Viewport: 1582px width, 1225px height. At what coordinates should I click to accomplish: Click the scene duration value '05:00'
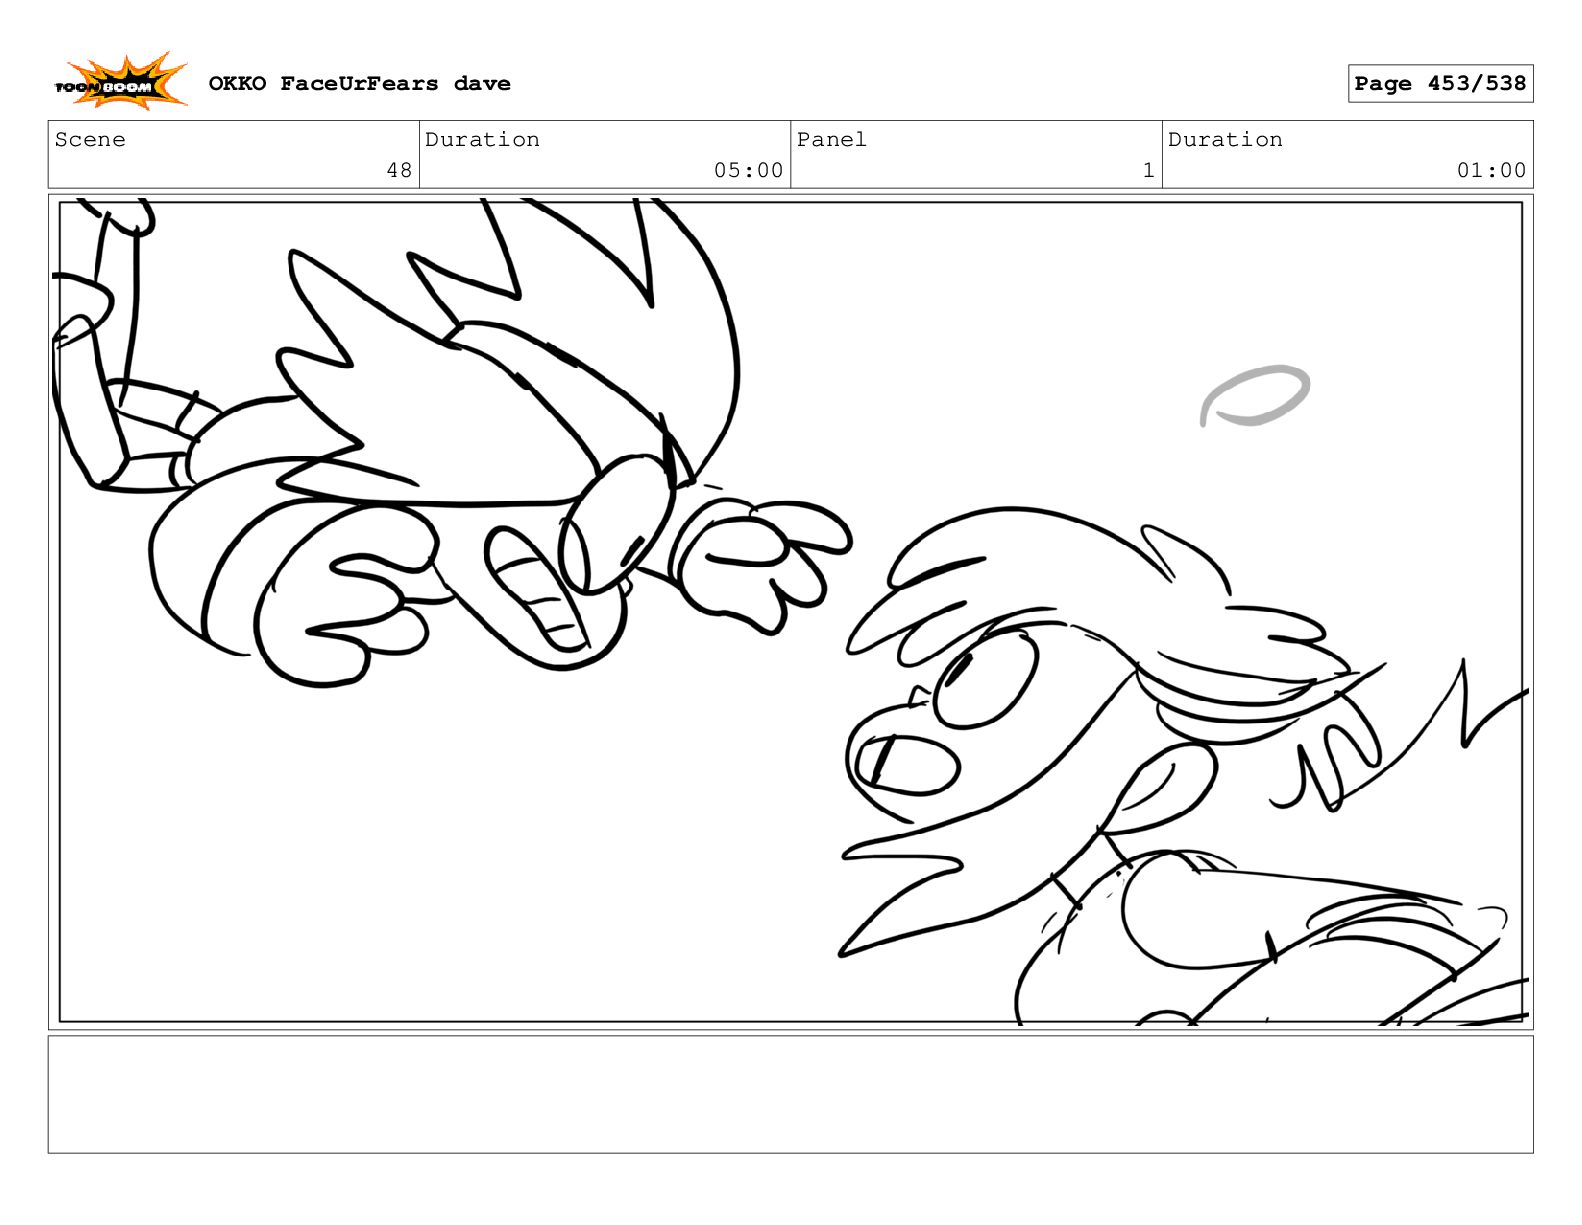tap(748, 171)
